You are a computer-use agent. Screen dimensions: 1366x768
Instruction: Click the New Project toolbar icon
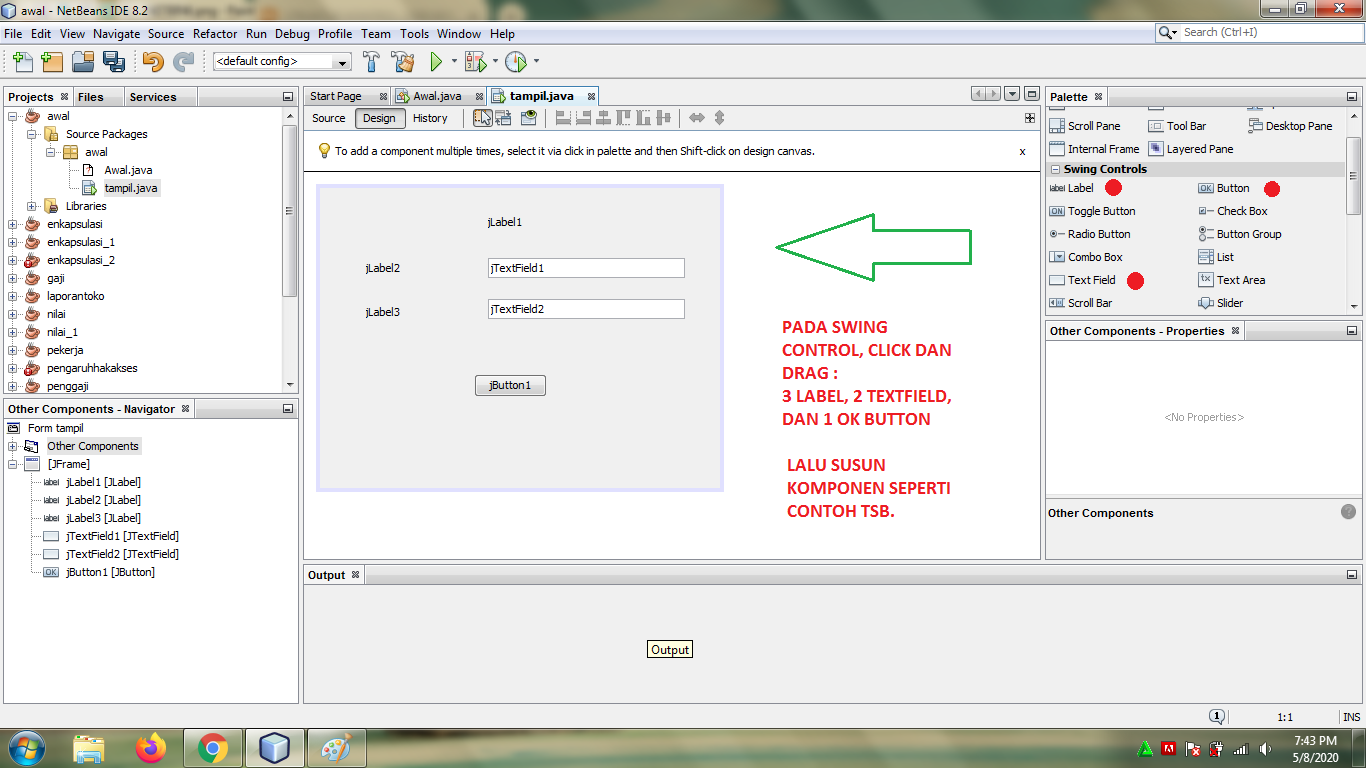[51, 61]
